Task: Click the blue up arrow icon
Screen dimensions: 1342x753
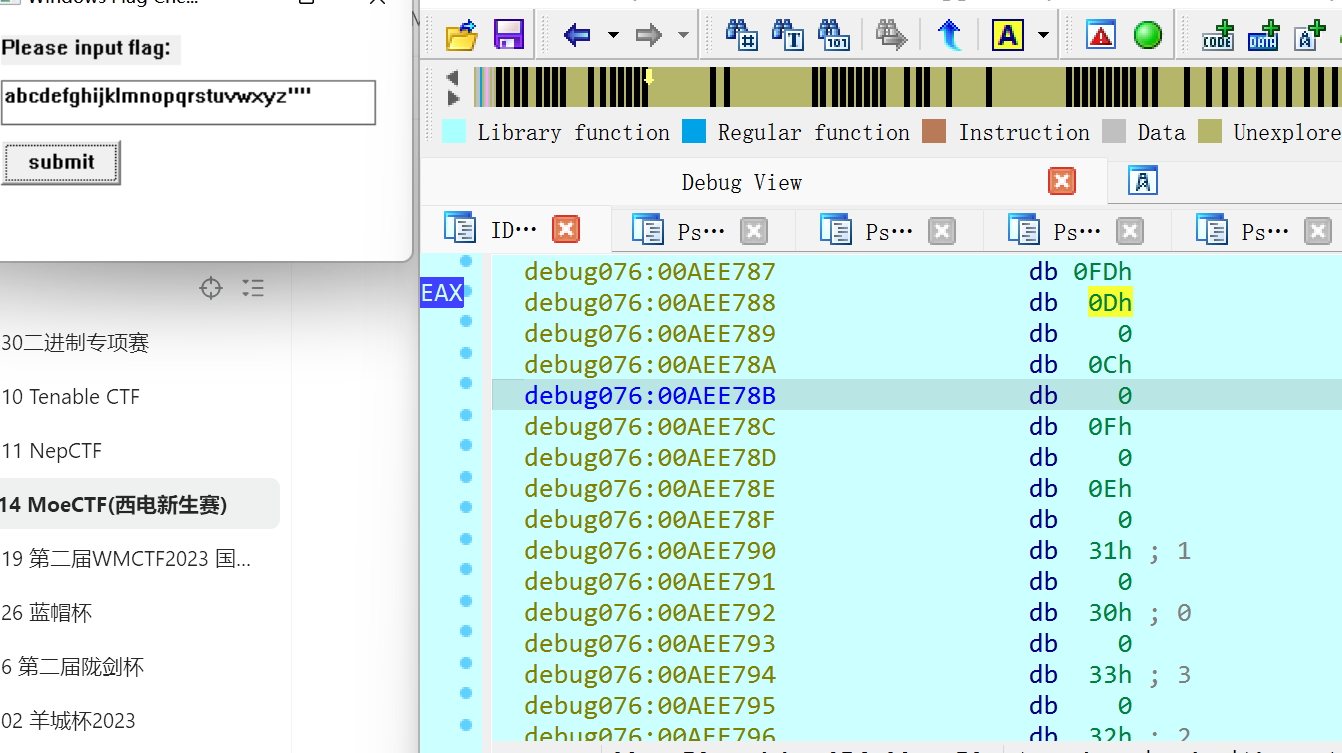Action: [x=949, y=36]
